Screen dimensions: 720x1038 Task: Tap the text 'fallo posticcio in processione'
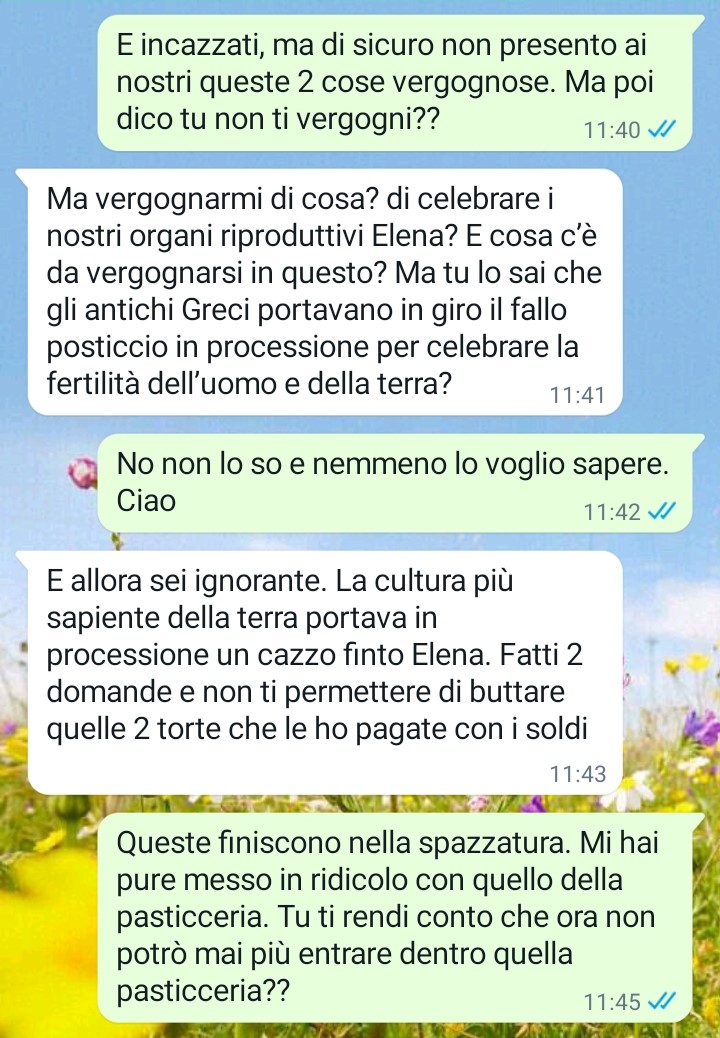pos(306,328)
